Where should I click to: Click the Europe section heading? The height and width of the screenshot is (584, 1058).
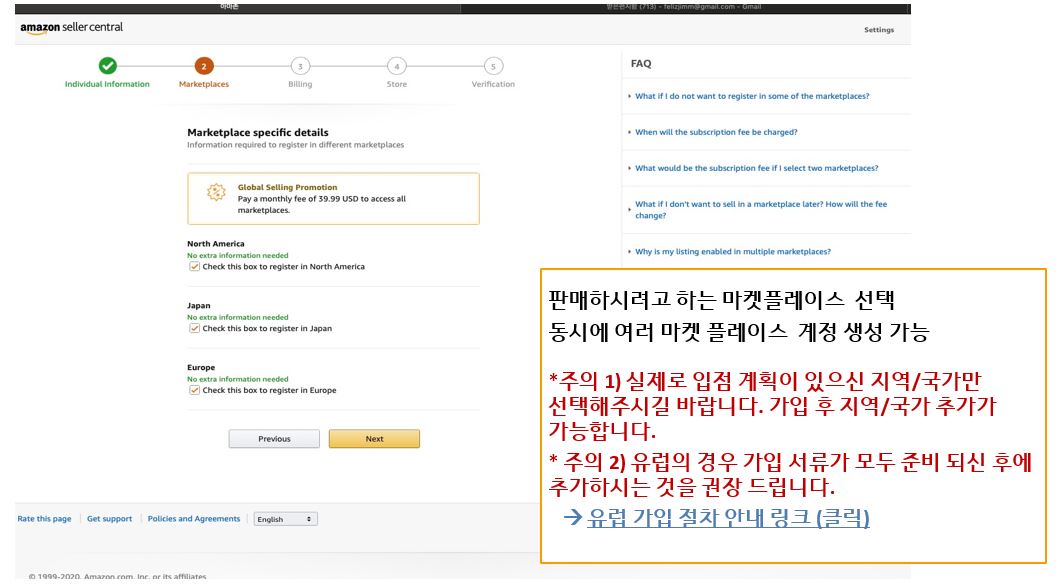point(201,368)
